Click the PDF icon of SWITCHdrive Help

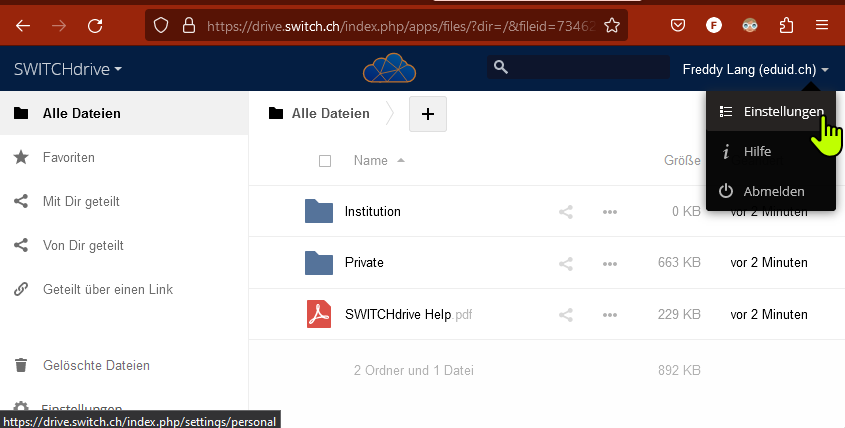pos(319,314)
